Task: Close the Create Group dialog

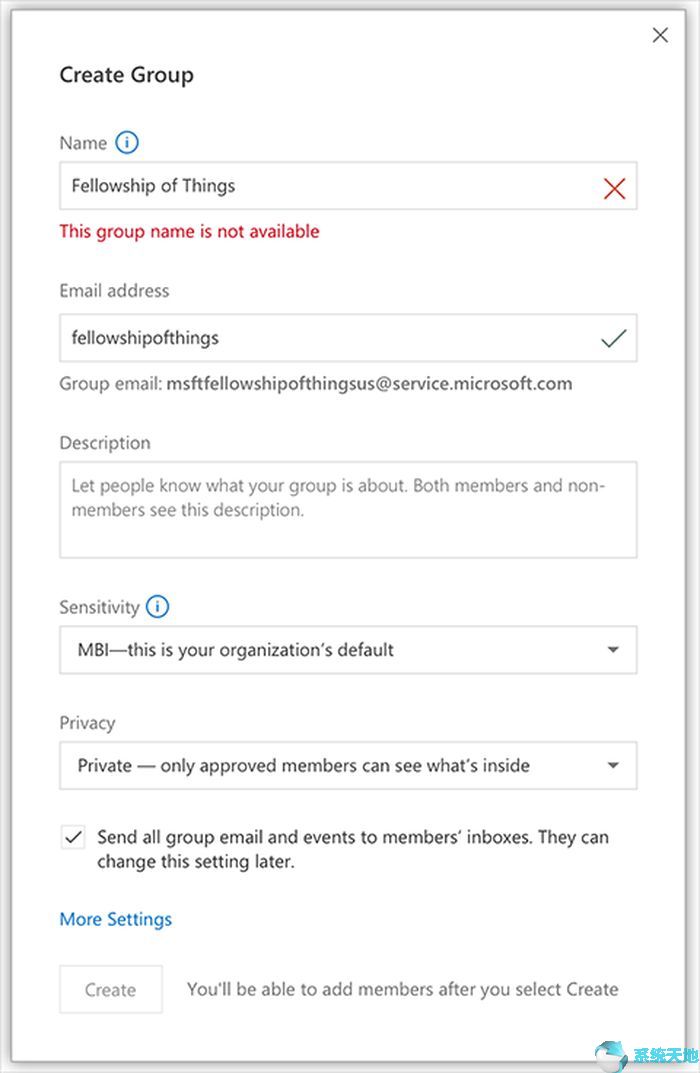Action: tap(660, 35)
